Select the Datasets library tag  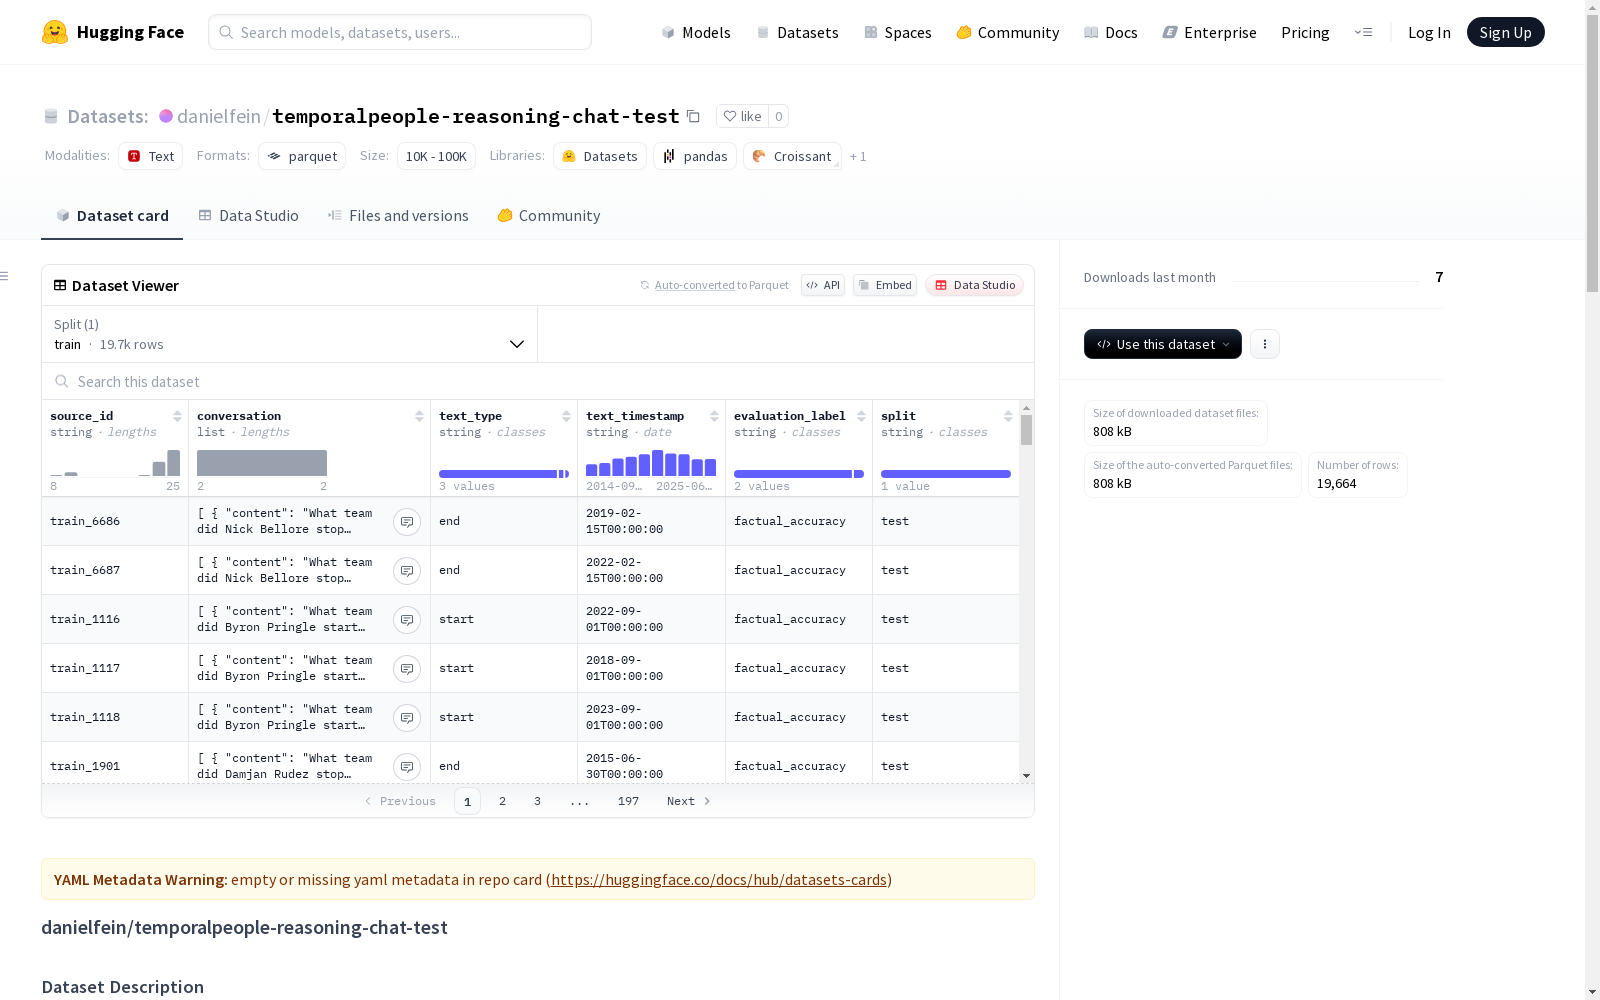coord(600,156)
